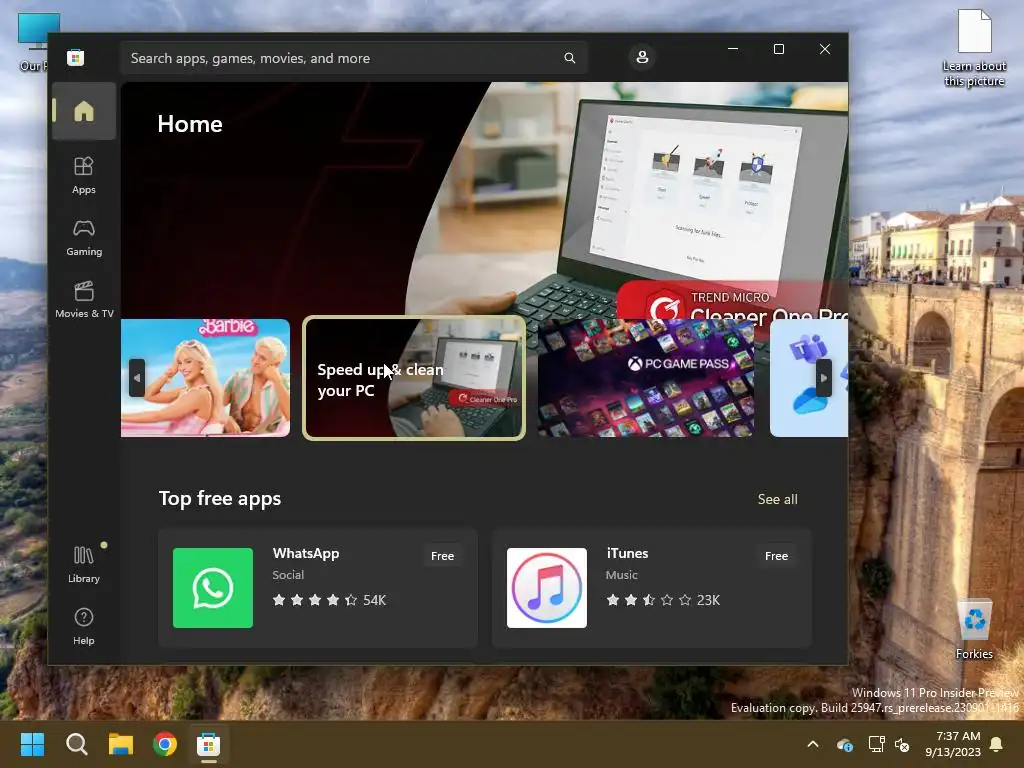Open notifications bell in taskbar
The width and height of the screenshot is (1024, 768).
997,744
